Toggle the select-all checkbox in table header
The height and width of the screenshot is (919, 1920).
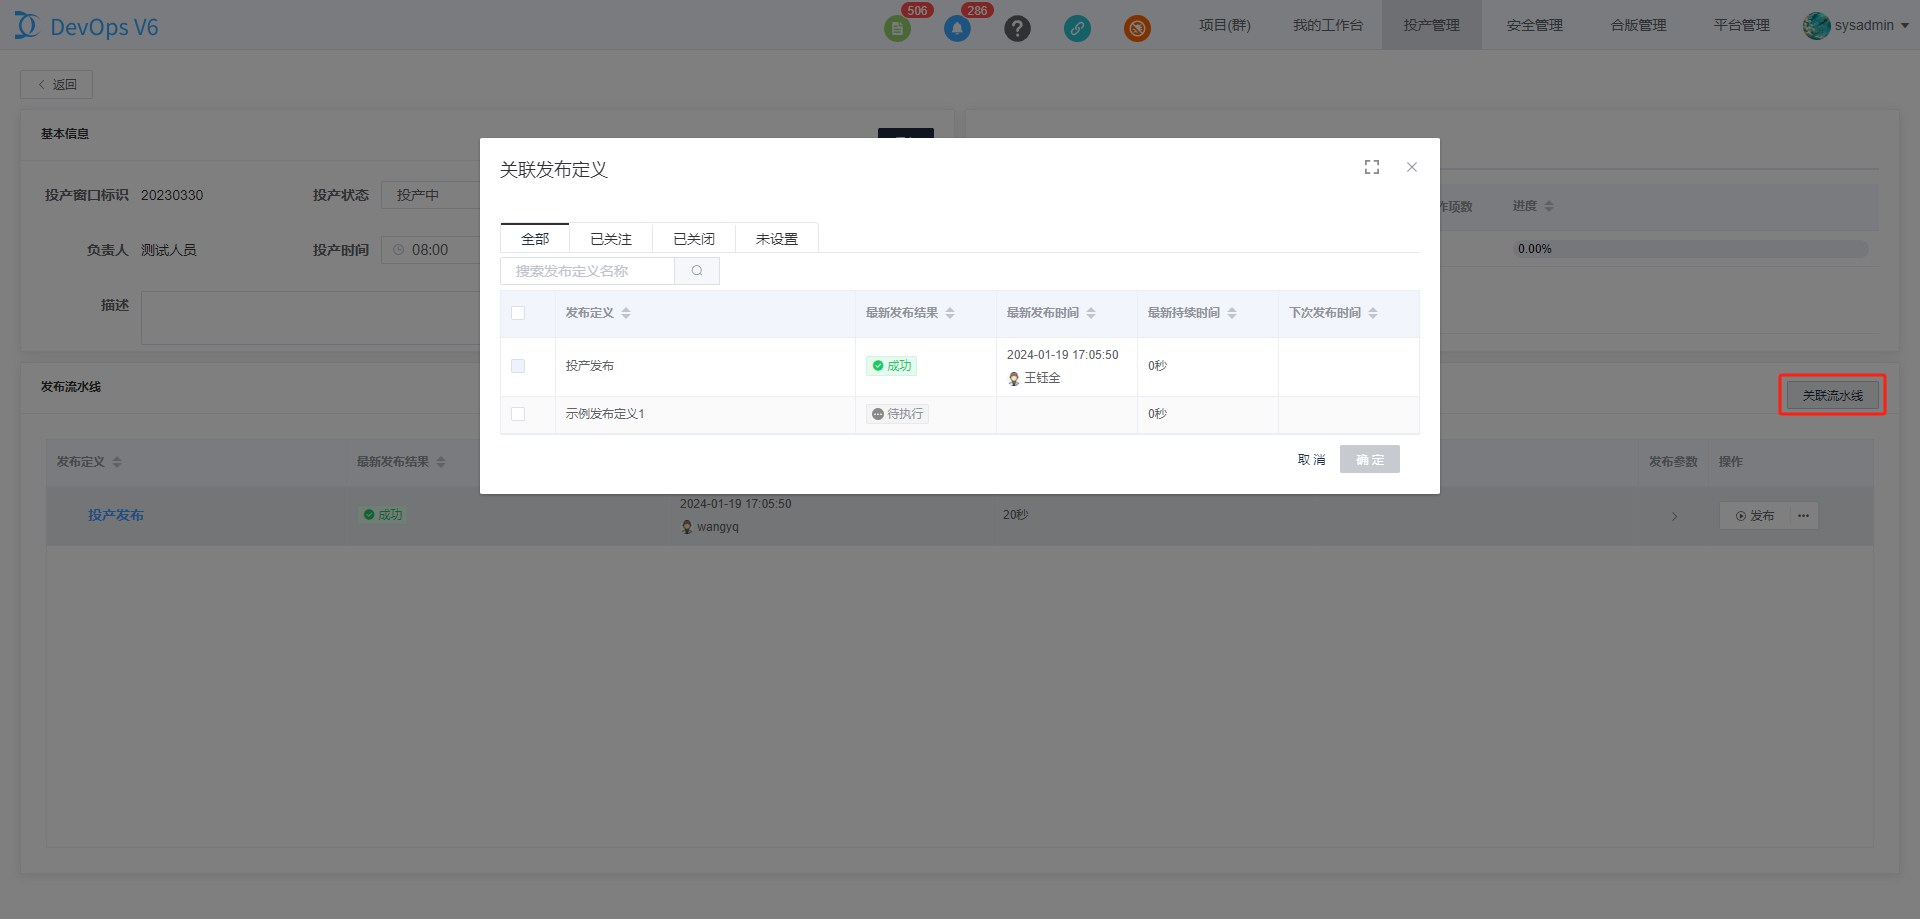pos(518,313)
